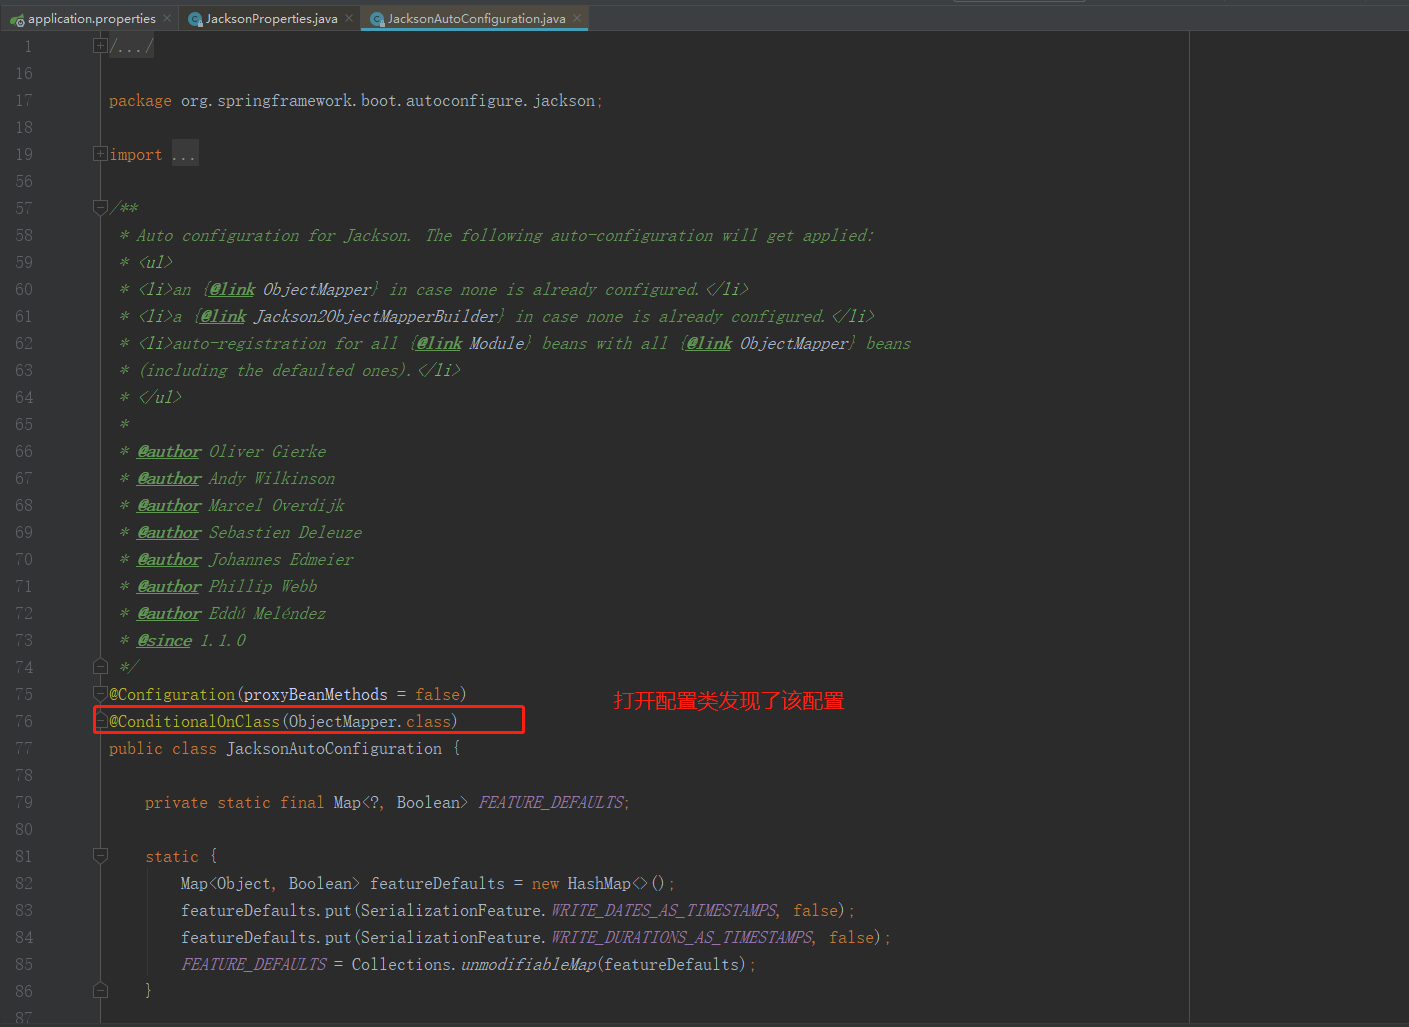Click the FEATURE_DEFAULTS field declaration on line 79
The image size is (1409, 1027).
point(551,802)
